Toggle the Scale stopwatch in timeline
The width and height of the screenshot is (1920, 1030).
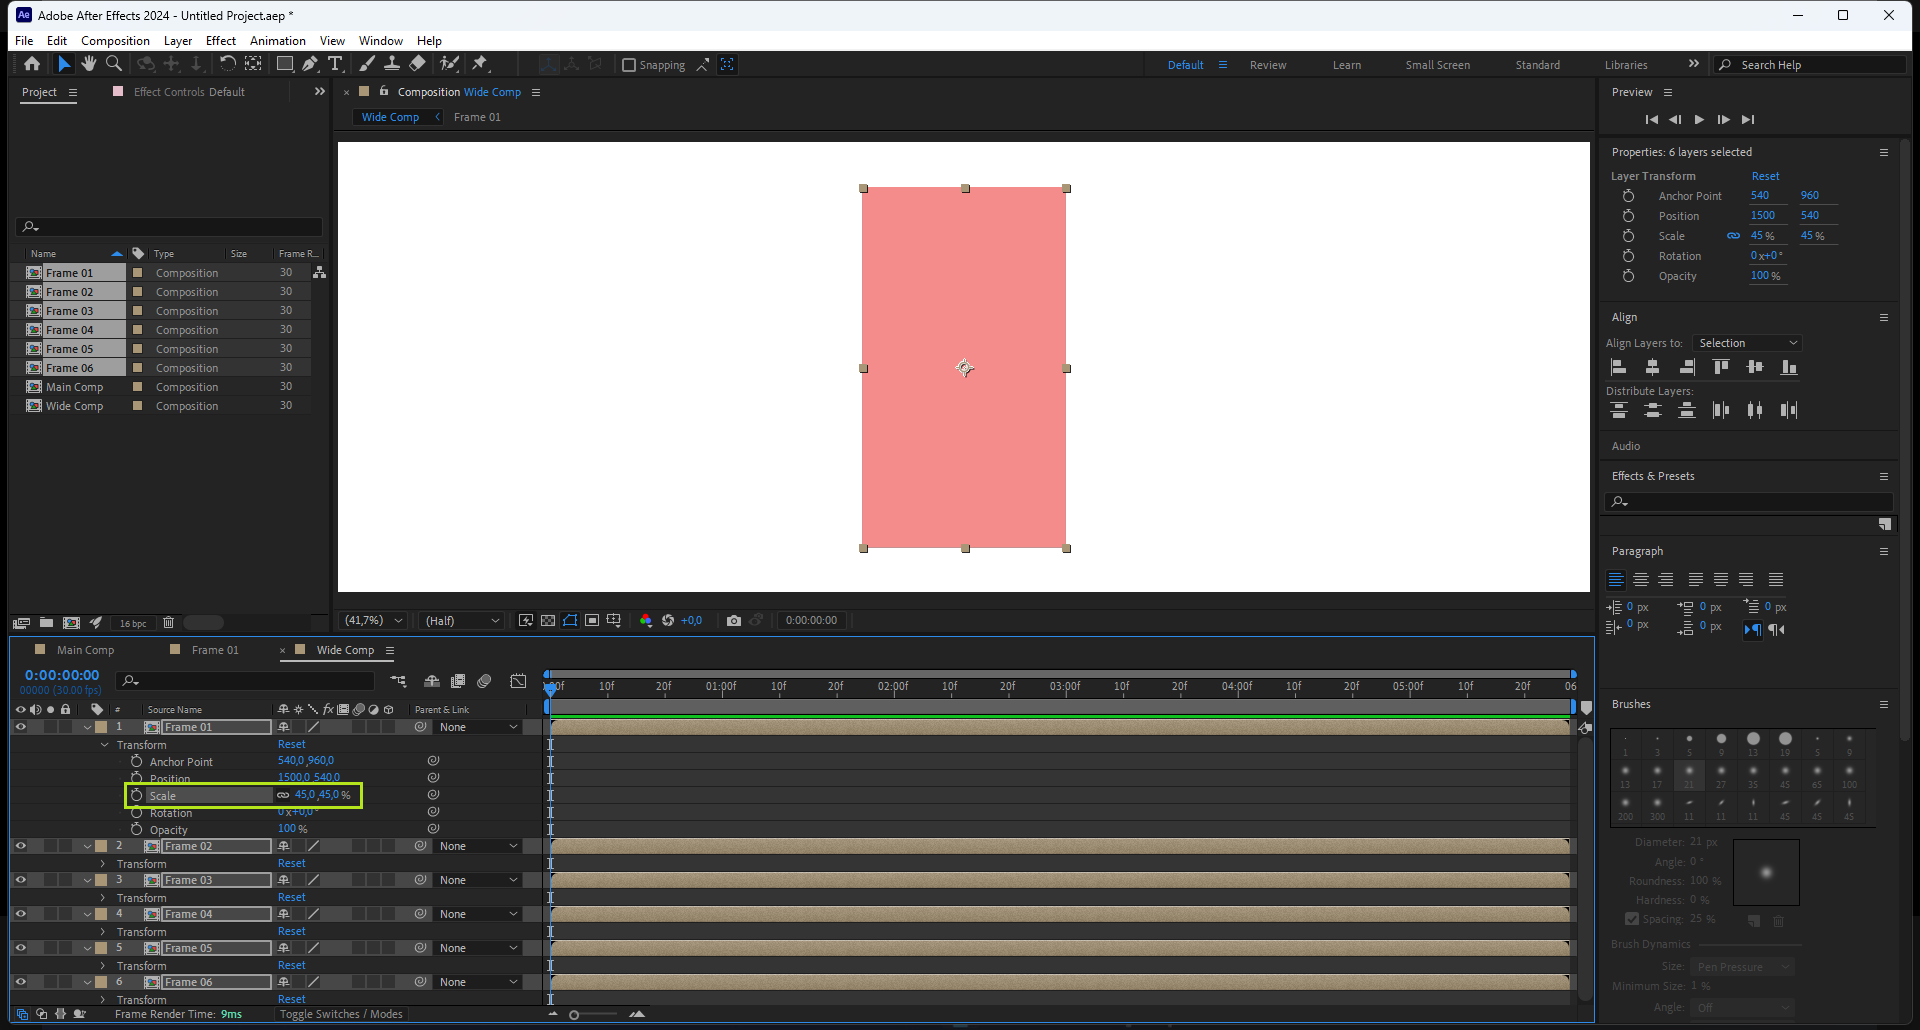[x=137, y=795]
